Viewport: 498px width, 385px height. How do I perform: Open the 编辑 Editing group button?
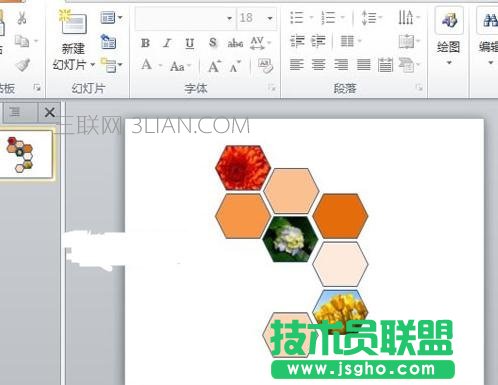[x=488, y=37]
